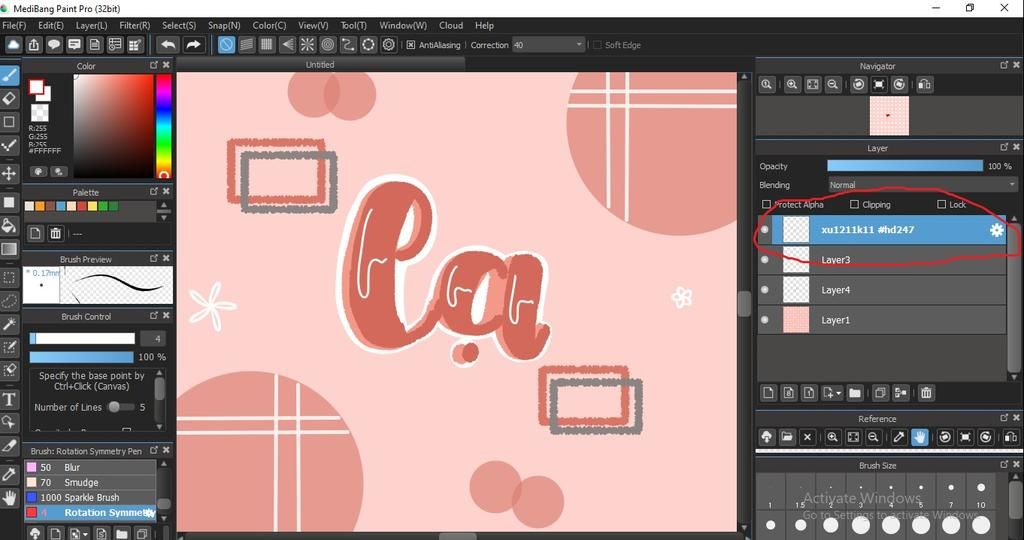The image size is (1024, 540).
Task: Zoom out within the Navigator panel
Action: (x=833, y=84)
